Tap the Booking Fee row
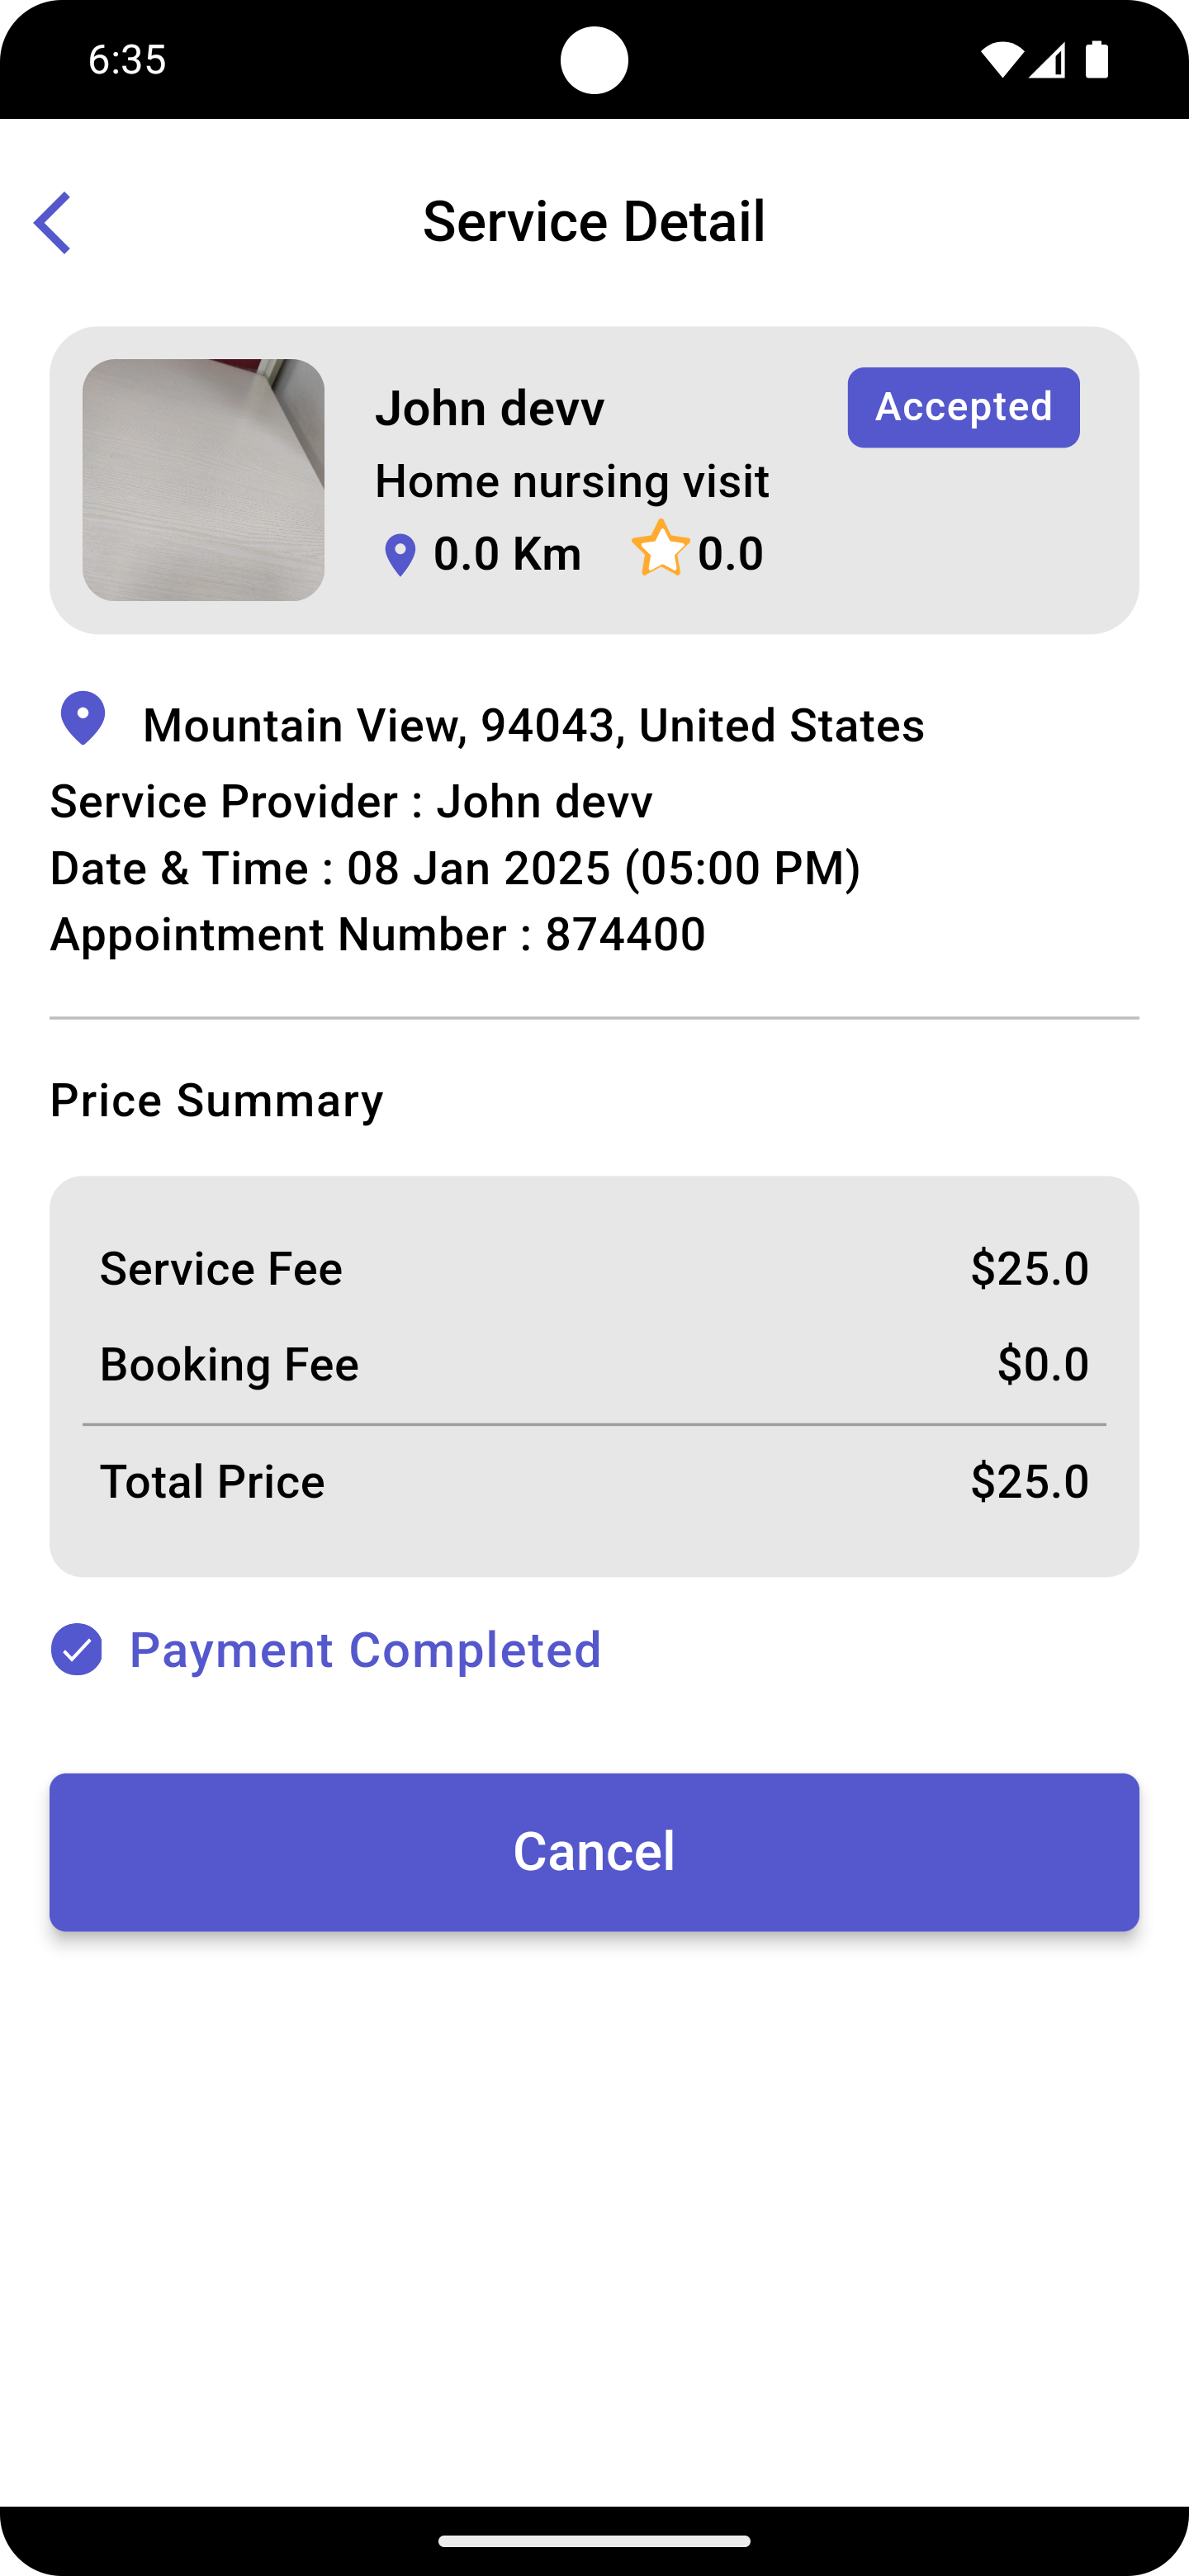This screenshot has width=1189, height=2576. tap(594, 1364)
